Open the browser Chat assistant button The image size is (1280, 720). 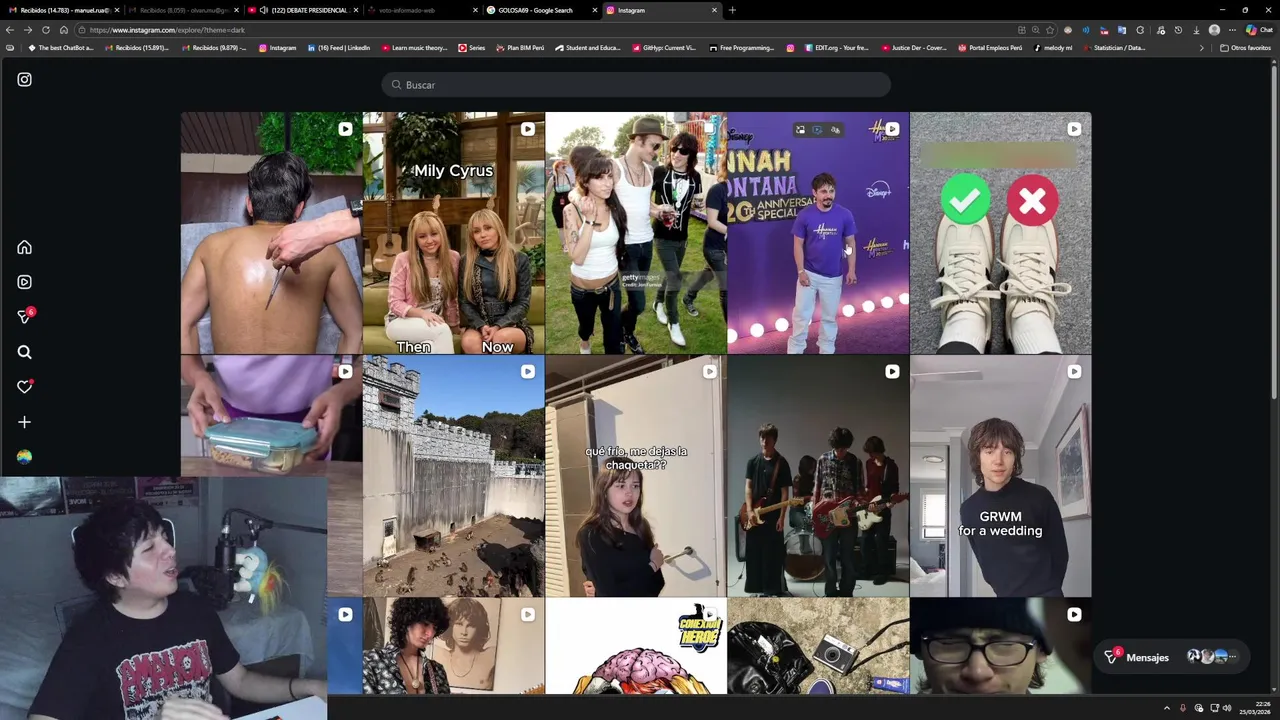[x=1258, y=30]
